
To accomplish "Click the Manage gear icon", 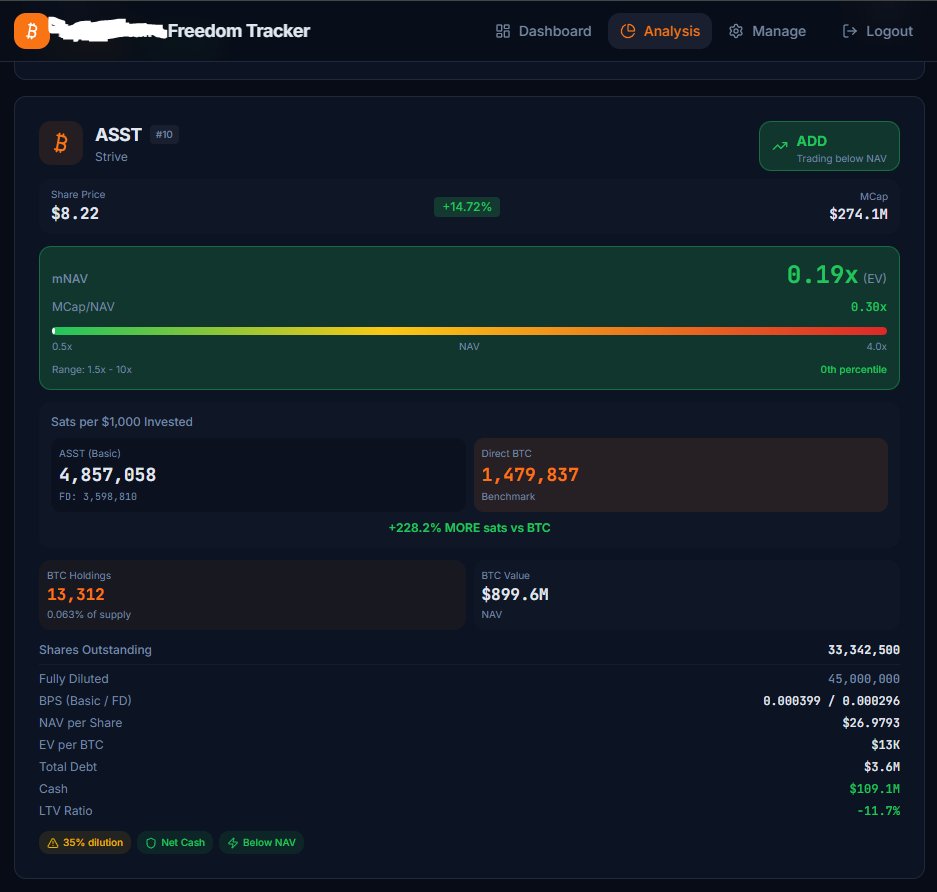I will coord(736,31).
